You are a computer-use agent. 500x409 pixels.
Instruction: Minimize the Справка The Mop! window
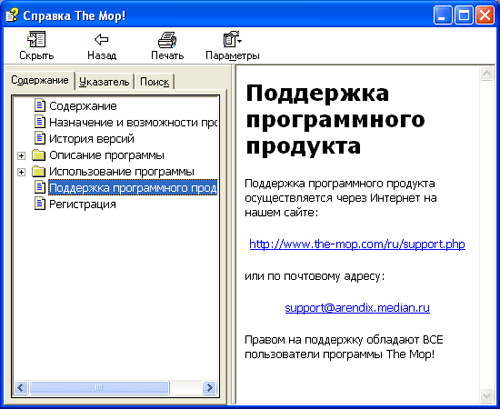[443, 15]
